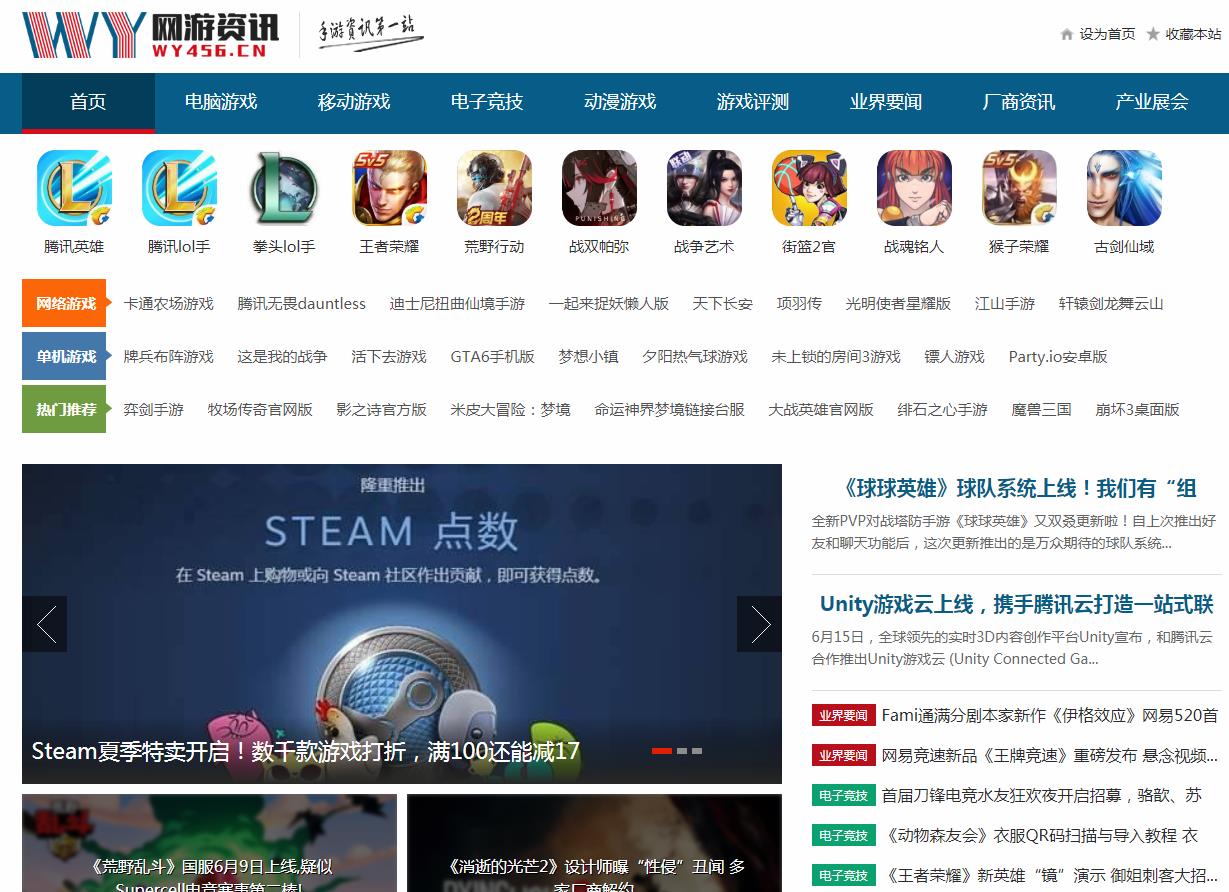Image resolution: width=1229 pixels, height=892 pixels.
Task: Go to 电脑游戏 navigation tab
Action: 221,102
